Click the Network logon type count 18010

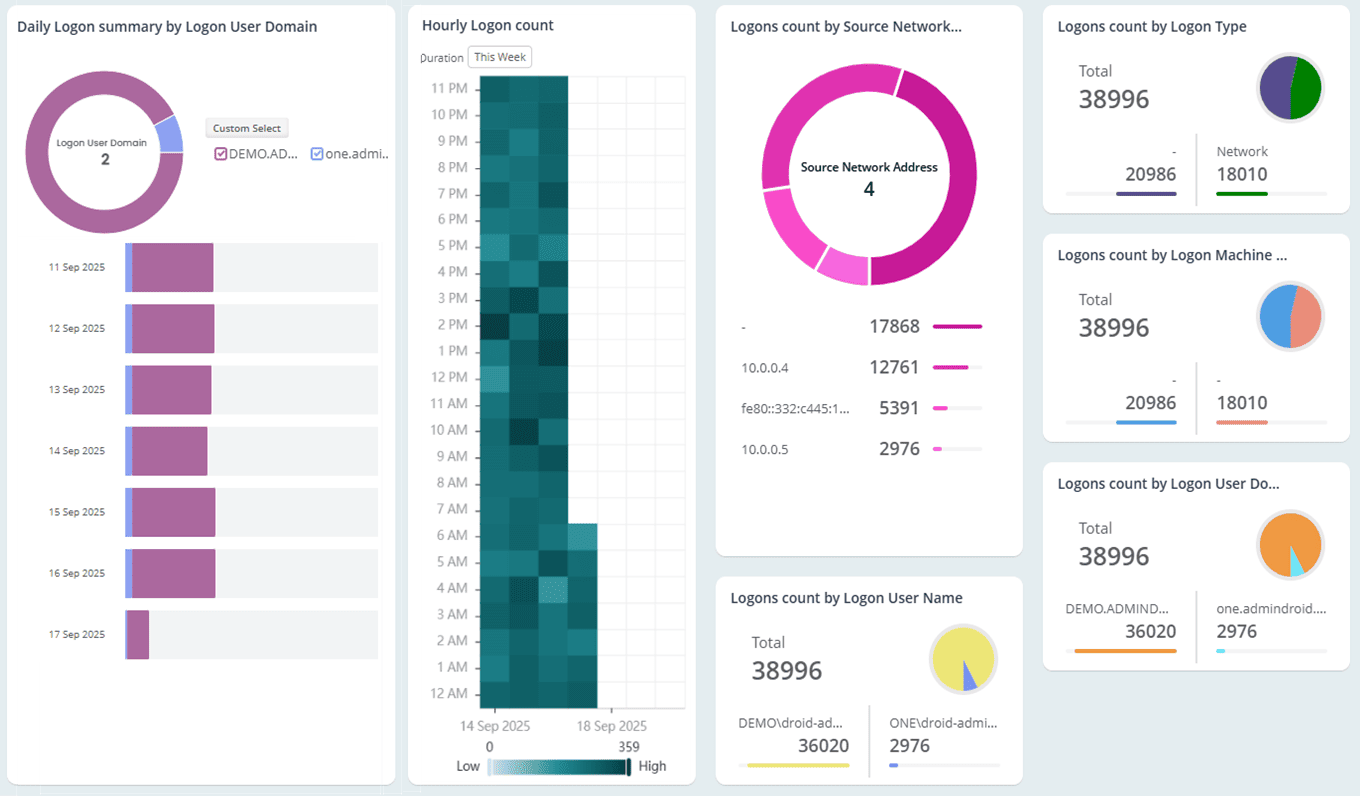1242,175
